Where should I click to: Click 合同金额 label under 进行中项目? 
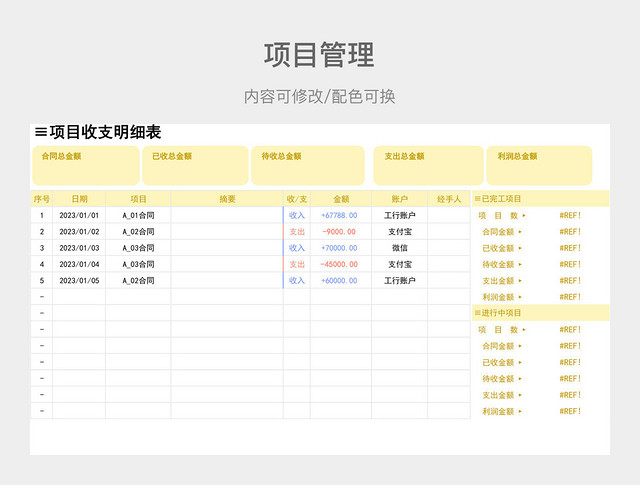coord(498,346)
